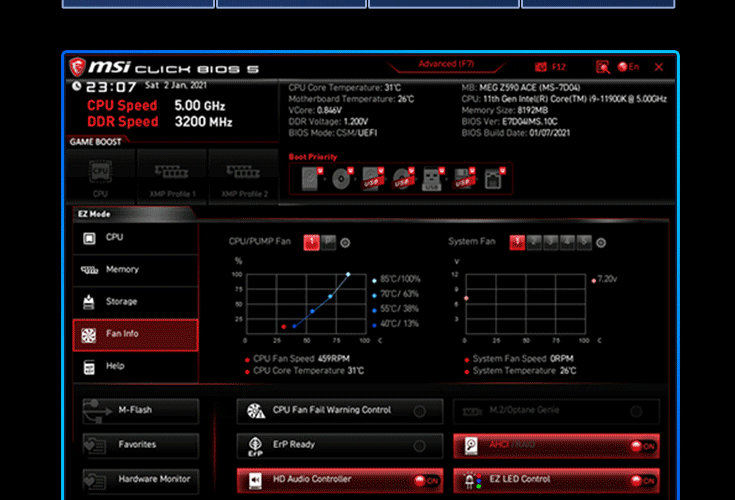Click the USB key icon in Boot Priority
This screenshot has width=735, height=500.
[433, 179]
